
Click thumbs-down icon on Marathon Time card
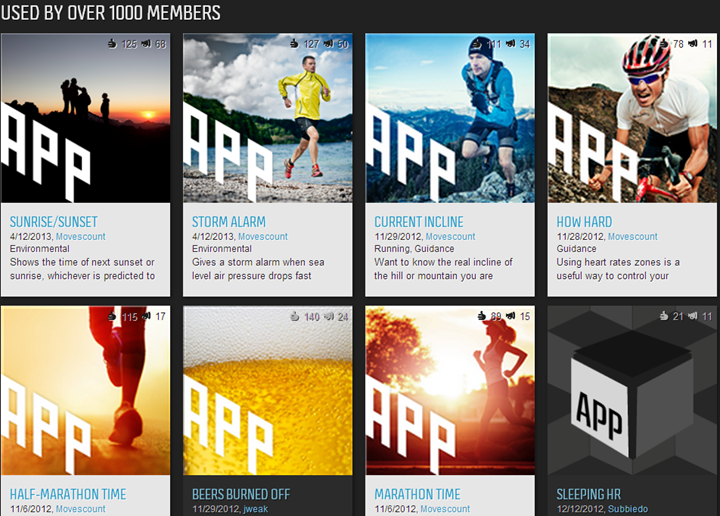[511, 316]
